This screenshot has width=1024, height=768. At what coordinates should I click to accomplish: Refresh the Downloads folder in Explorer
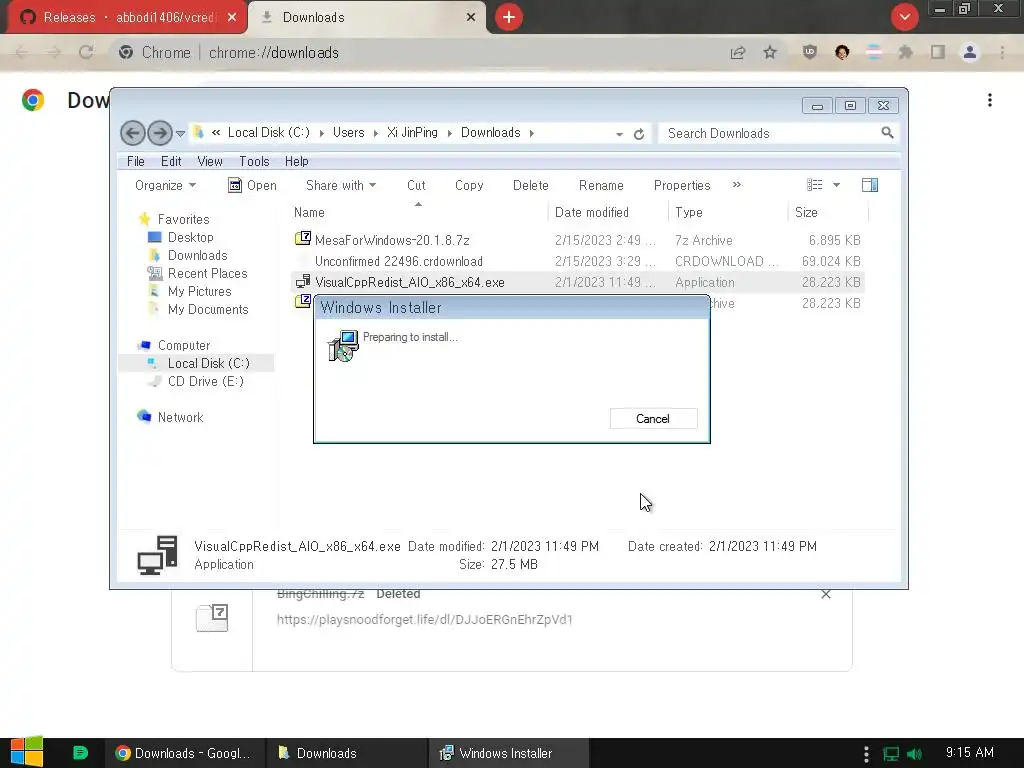click(639, 134)
